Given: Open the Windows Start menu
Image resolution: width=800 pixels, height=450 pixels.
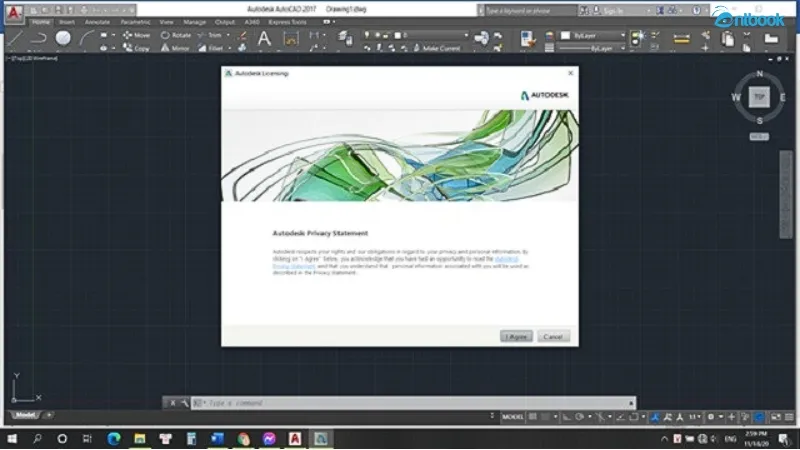Looking at the screenshot, I should [13, 438].
